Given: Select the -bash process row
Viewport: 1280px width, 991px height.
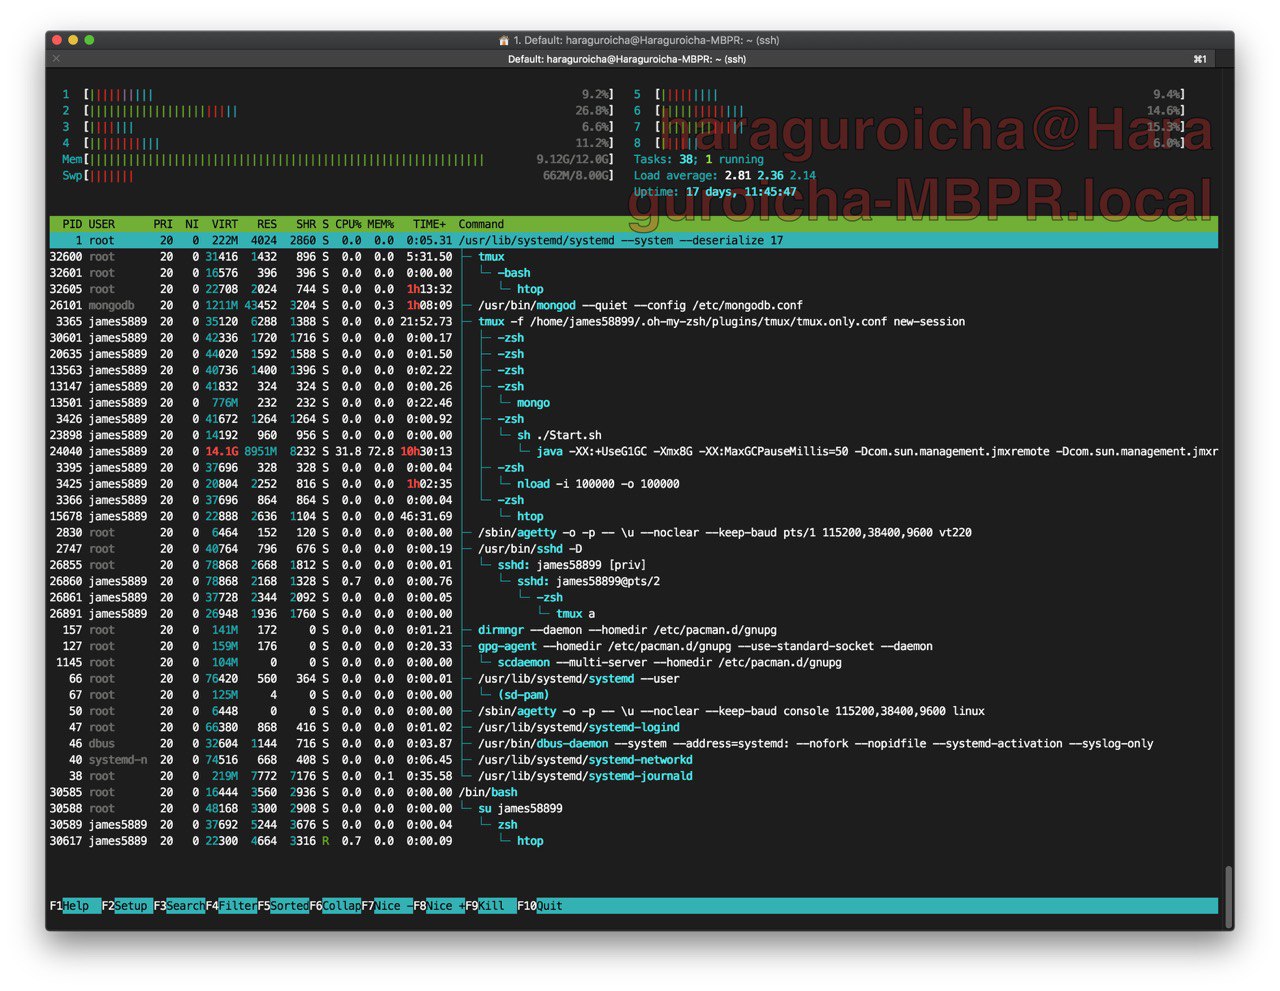Looking at the screenshot, I should pyautogui.click(x=634, y=273).
